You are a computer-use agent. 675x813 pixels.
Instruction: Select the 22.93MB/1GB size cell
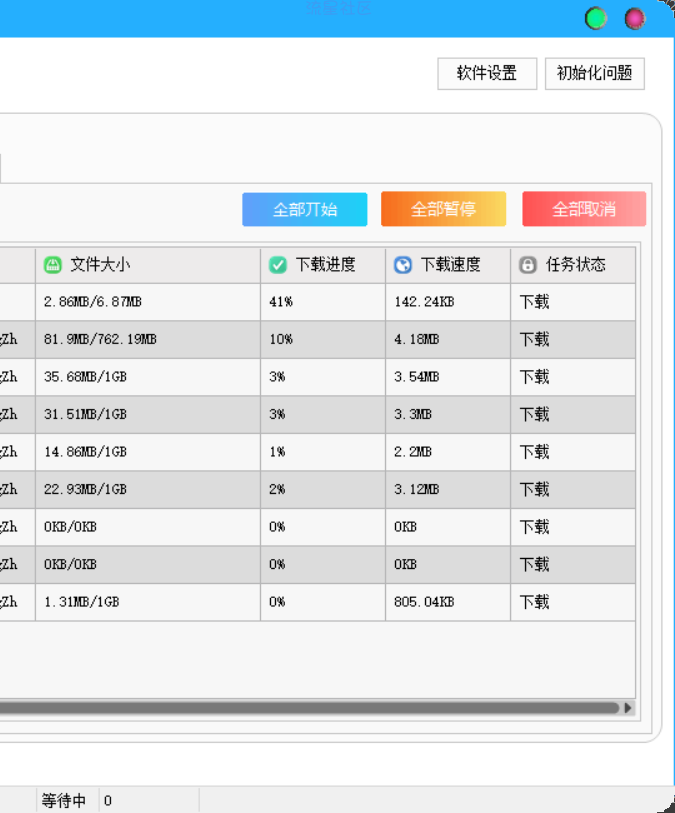[x=148, y=489]
